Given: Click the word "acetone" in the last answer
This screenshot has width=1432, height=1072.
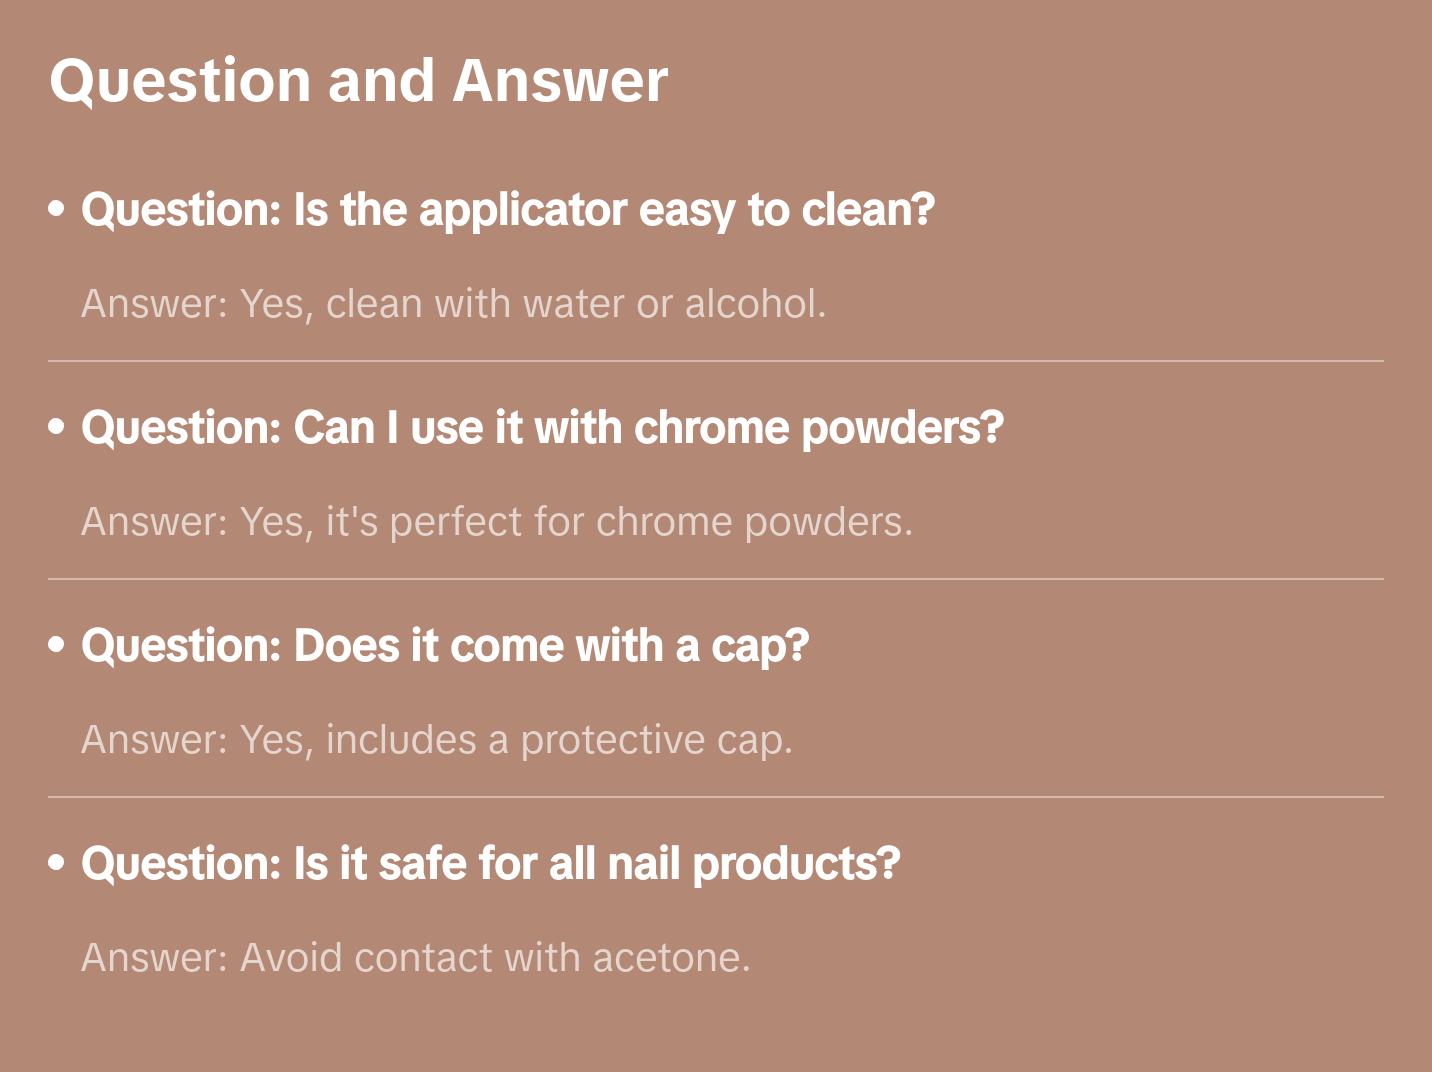Looking at the screenshot, I should (670, 958).
